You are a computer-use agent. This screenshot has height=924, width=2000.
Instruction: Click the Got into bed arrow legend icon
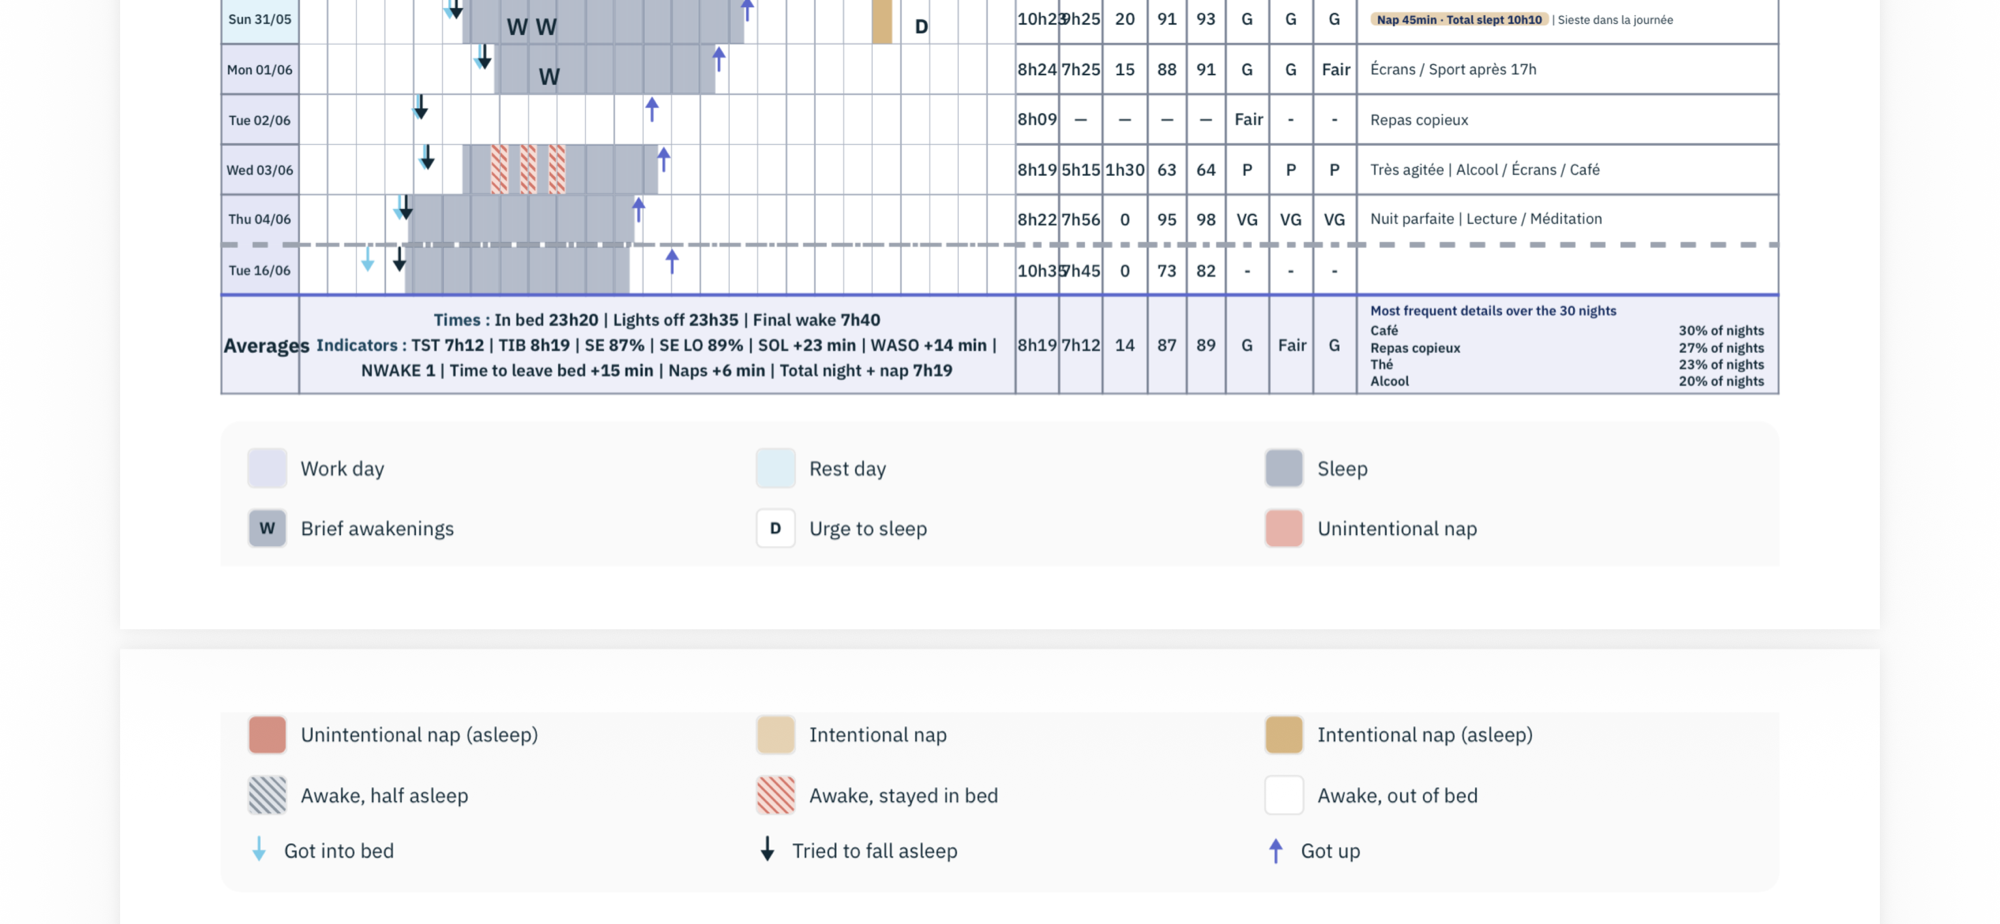259,850
